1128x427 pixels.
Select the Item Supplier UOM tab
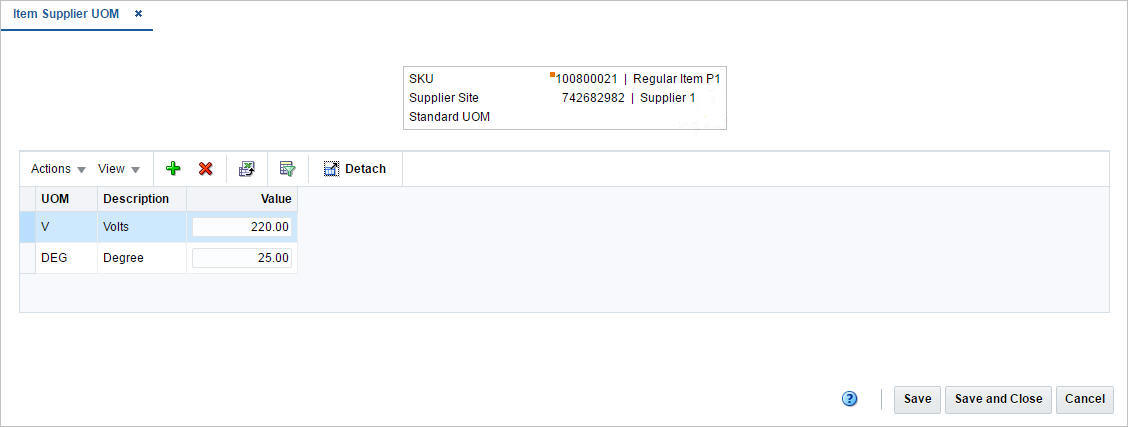pos(66,14)
